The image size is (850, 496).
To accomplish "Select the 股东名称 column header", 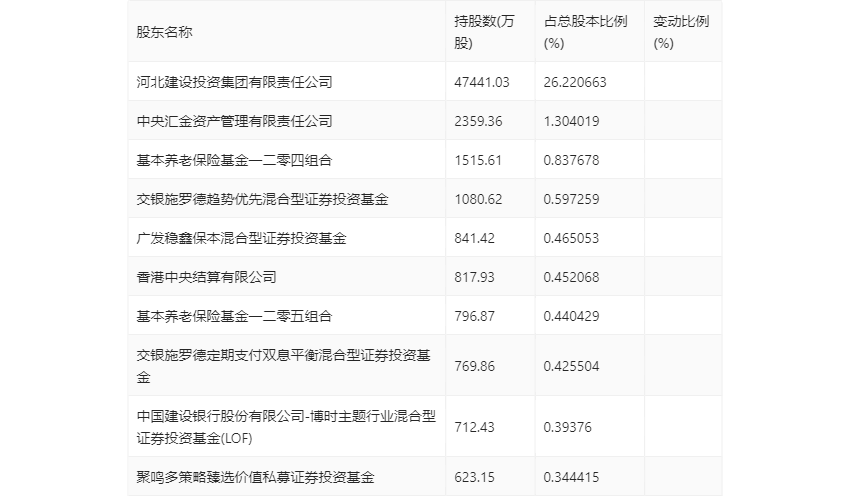I will pyautogui.click(x=164, y=32).
